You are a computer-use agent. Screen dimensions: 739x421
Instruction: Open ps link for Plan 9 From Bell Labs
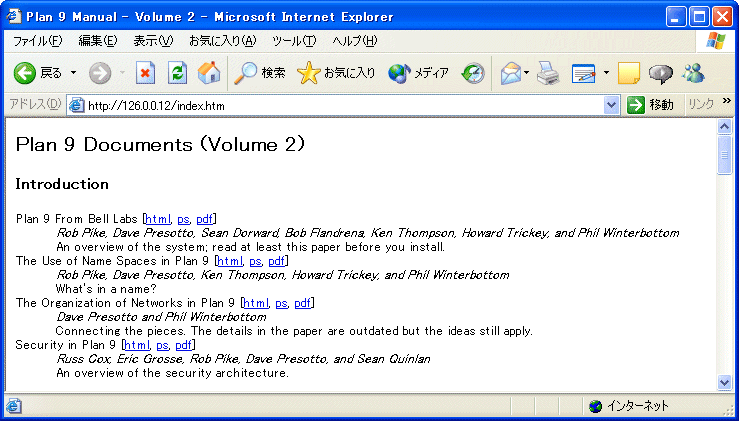coord(183,220)
